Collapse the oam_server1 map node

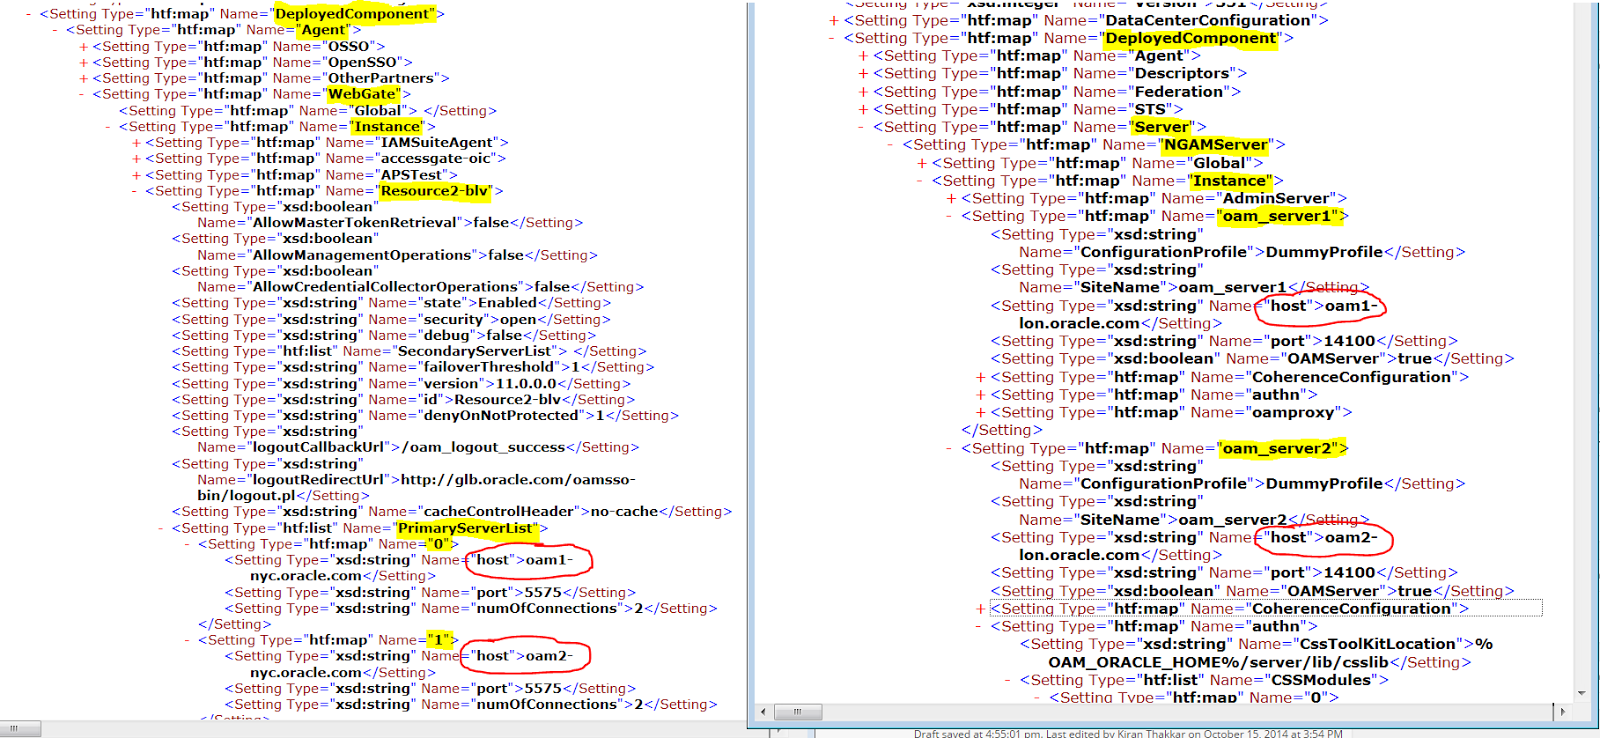[x=951, y=216]
